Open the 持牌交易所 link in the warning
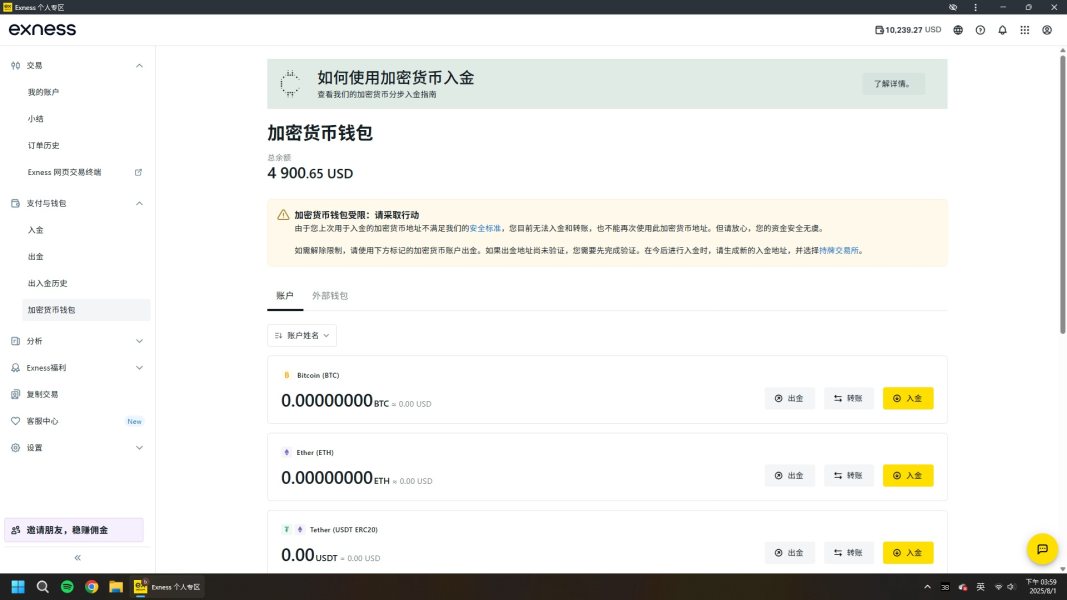The height and width of the screenshot is (600, 1067). 839,250
